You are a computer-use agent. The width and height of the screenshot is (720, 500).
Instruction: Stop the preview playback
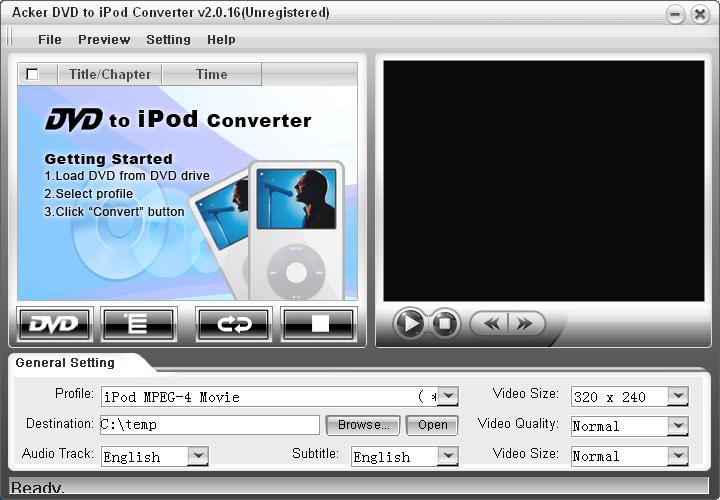click(x=444, y=324)
